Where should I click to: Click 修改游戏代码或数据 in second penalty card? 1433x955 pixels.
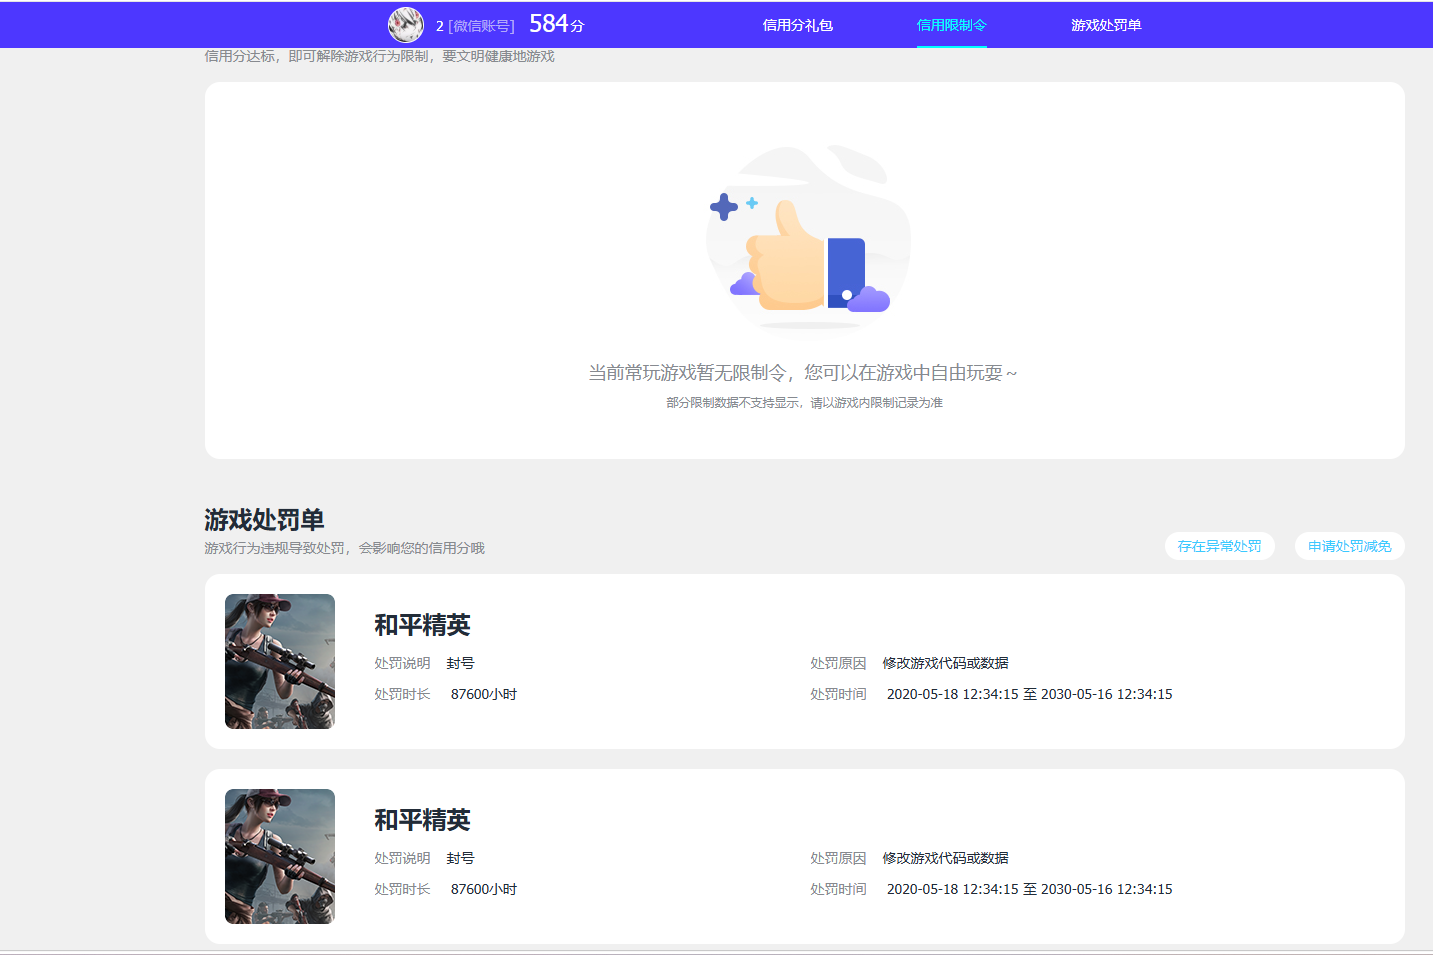(x=946, y=858)
